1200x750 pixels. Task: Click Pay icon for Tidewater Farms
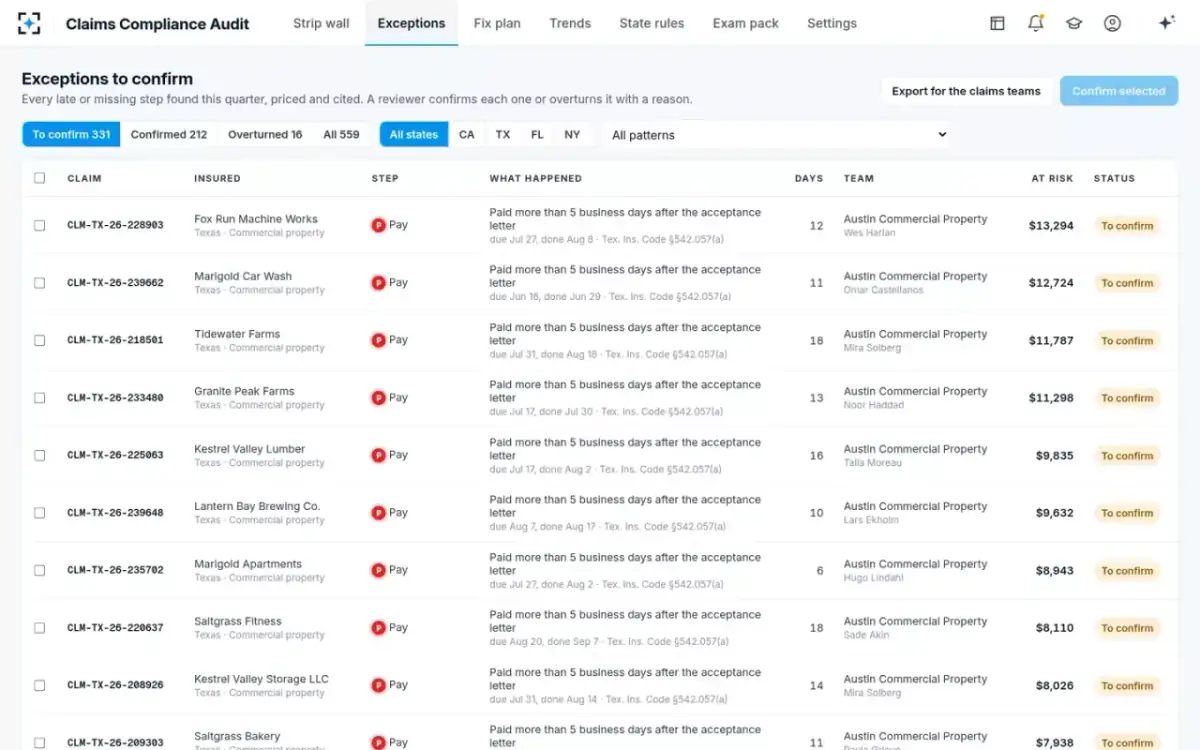(x=378, y=340)
